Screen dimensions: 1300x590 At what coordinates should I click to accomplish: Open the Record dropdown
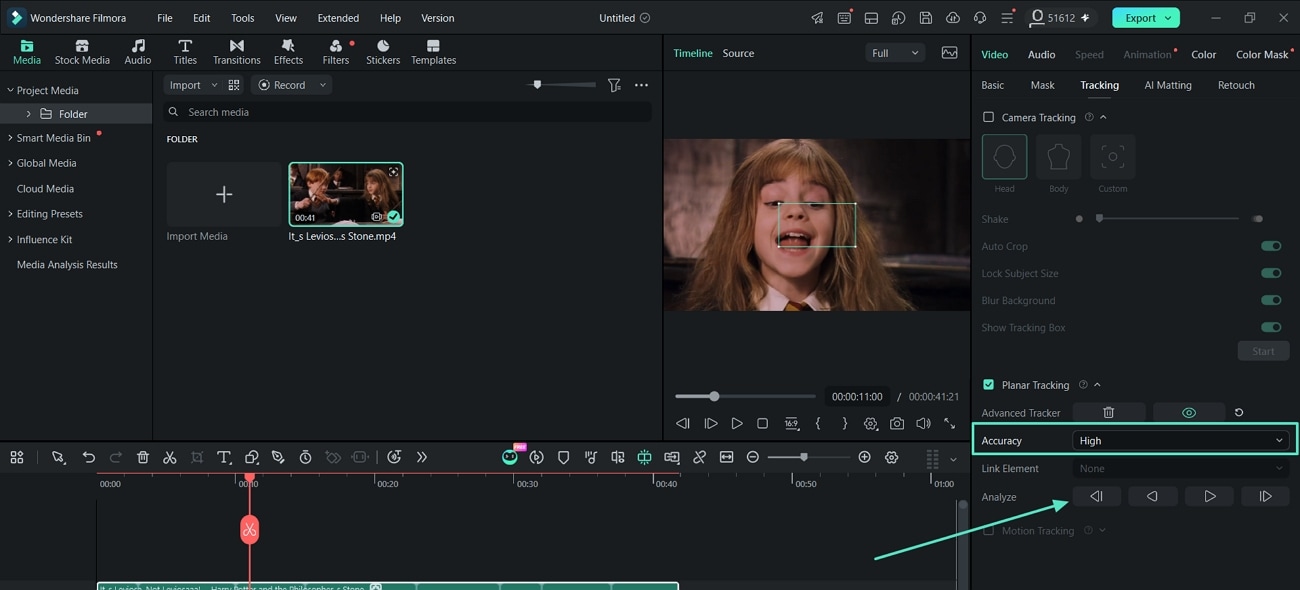pos(292,85)
